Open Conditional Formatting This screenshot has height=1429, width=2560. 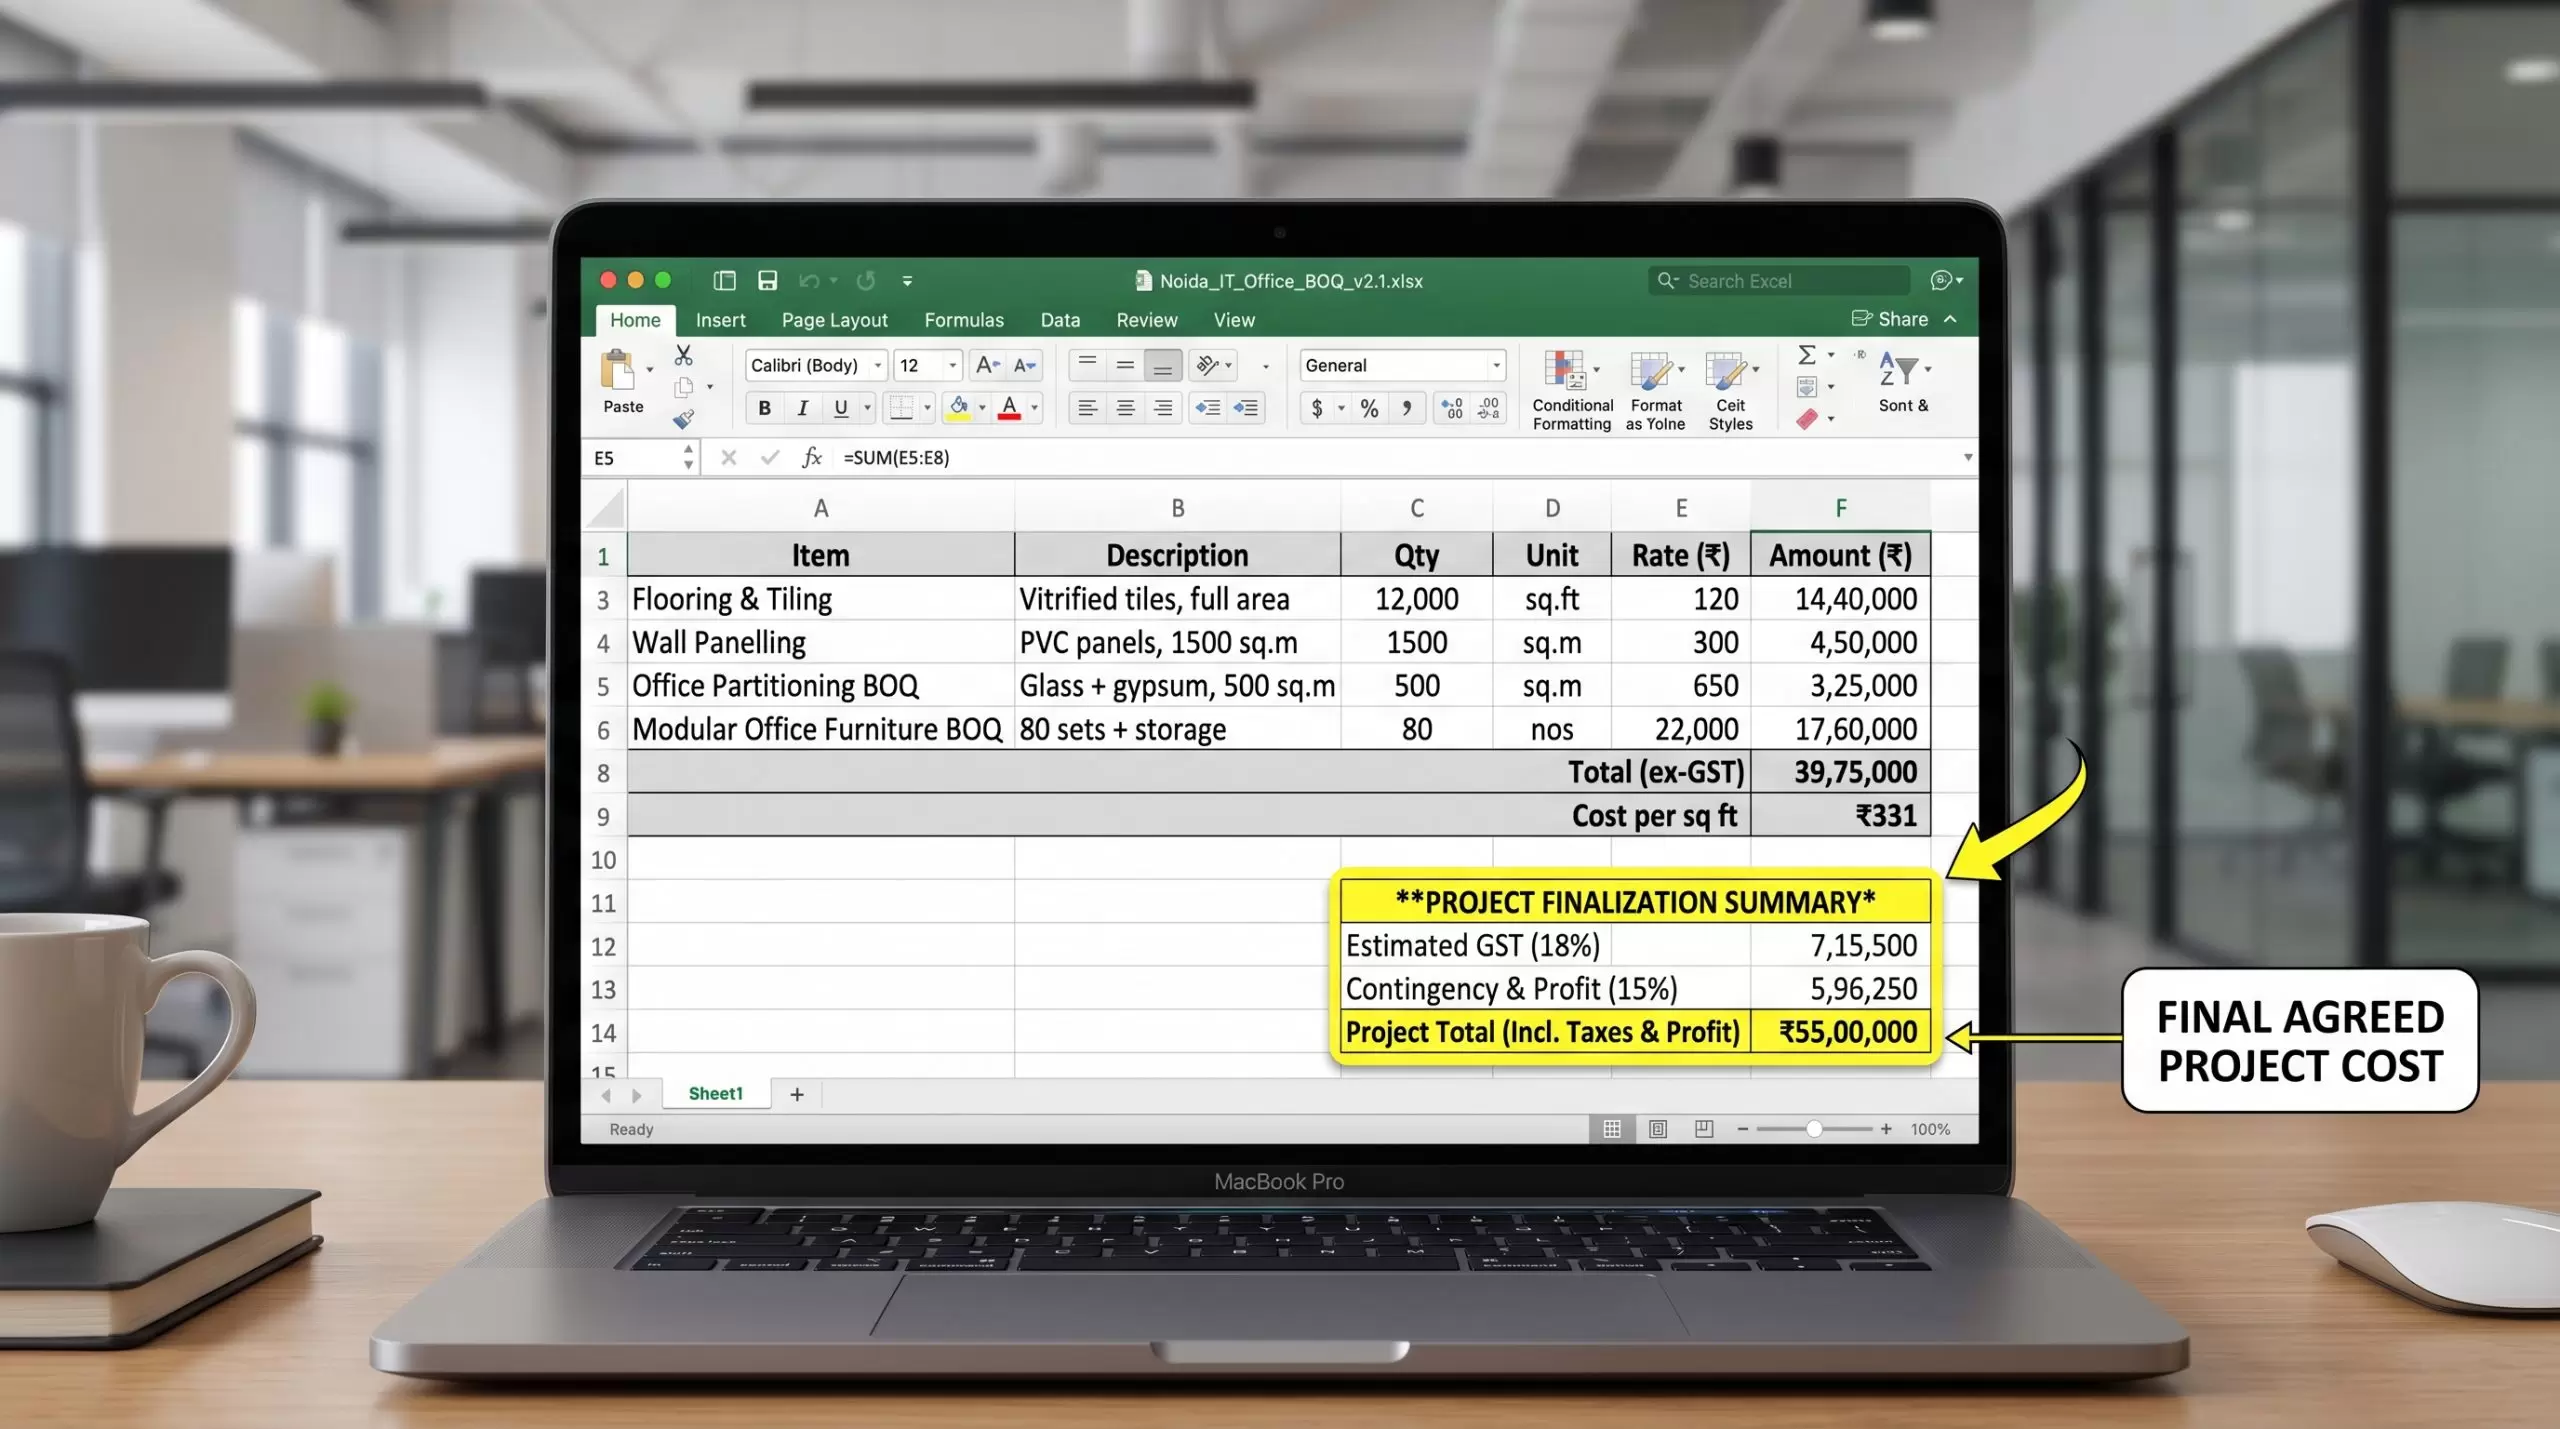pyautogui.click(x=1572, y=390)
